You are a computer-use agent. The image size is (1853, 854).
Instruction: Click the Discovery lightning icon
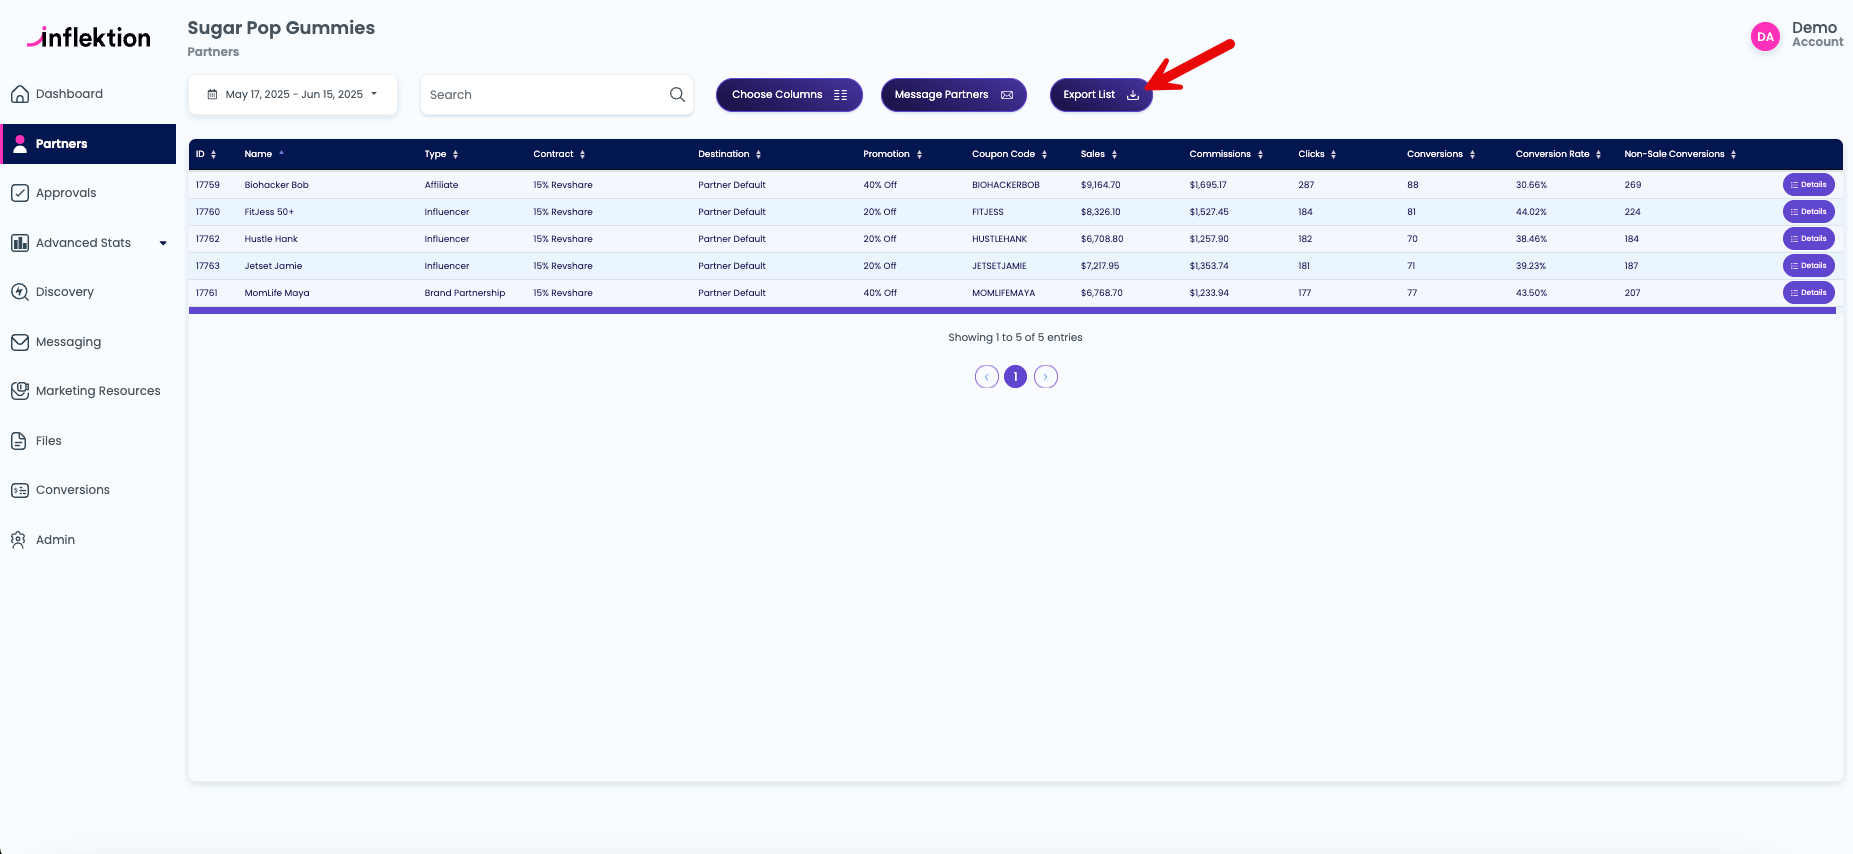click(x=19, y=292)
